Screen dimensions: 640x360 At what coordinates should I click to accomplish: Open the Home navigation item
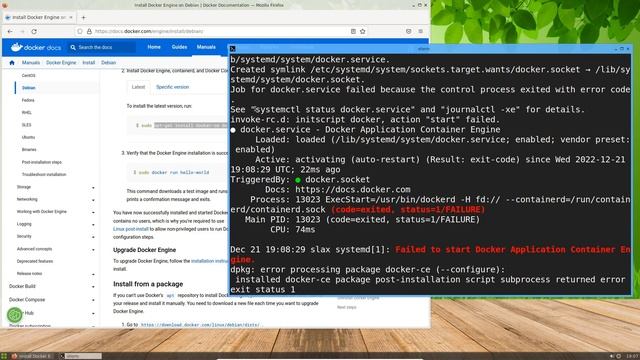click(x=154, y=47)
